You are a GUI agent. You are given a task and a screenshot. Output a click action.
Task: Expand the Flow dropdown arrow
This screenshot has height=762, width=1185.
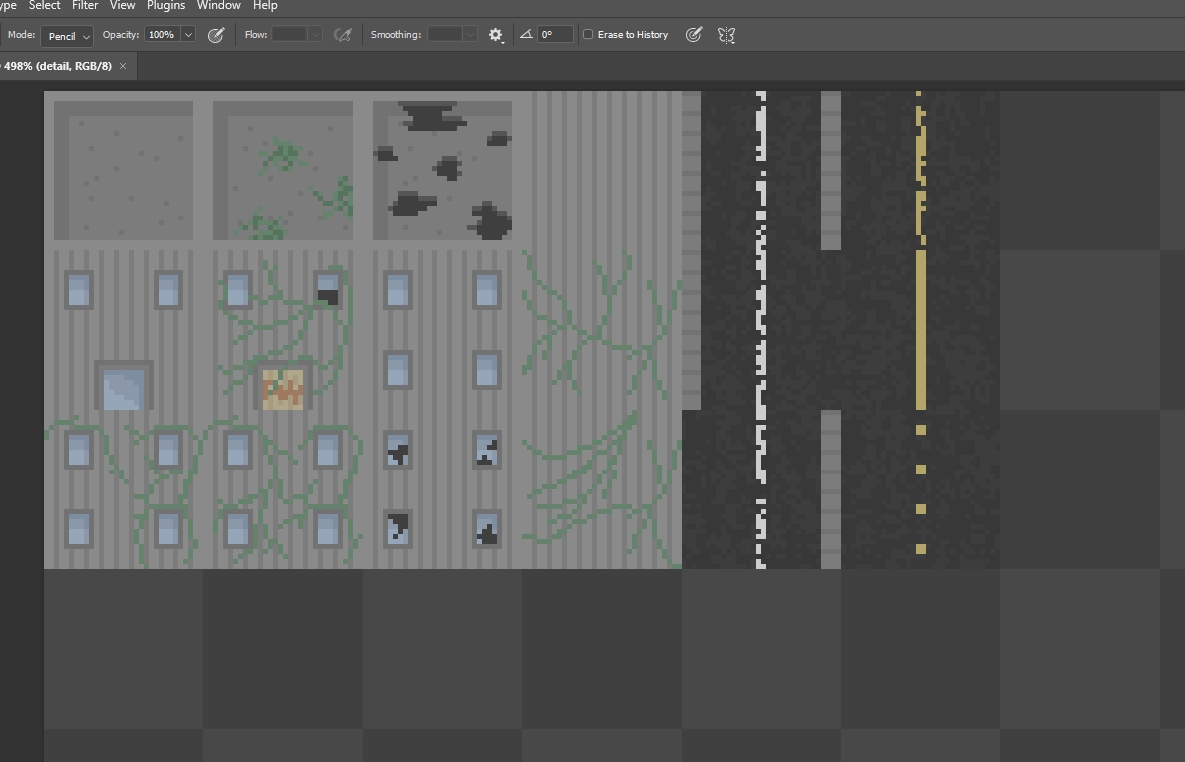point(315,35)
